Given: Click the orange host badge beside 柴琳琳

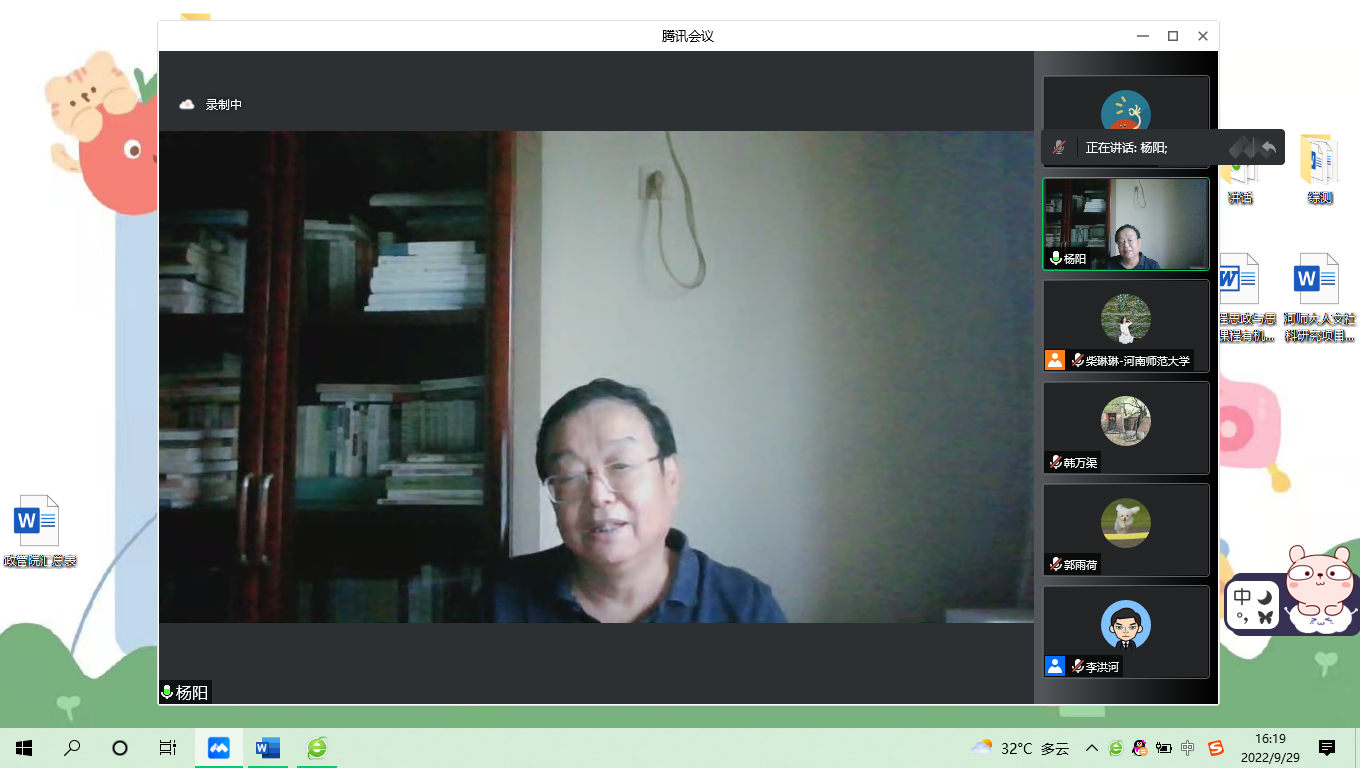Looking at the screenshot, I should coord(1054,360).
